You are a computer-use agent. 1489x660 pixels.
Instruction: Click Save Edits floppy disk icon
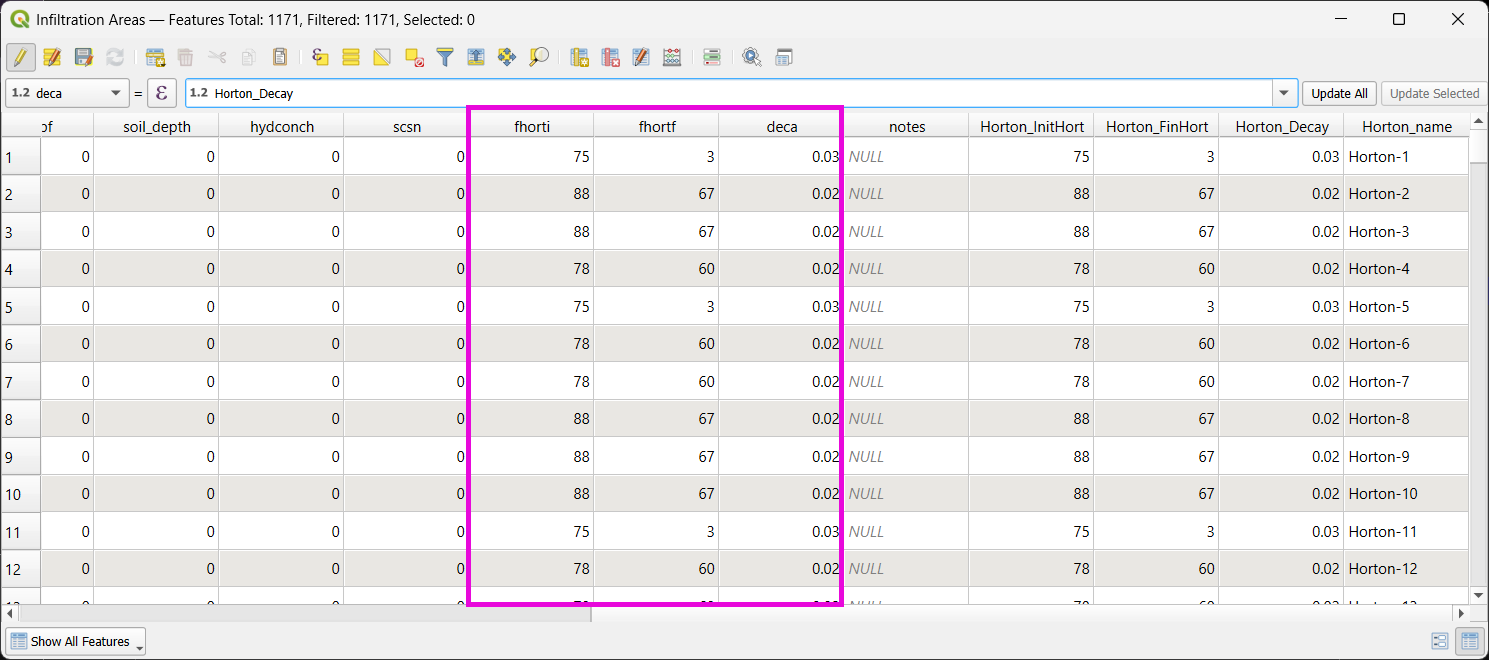83,57
